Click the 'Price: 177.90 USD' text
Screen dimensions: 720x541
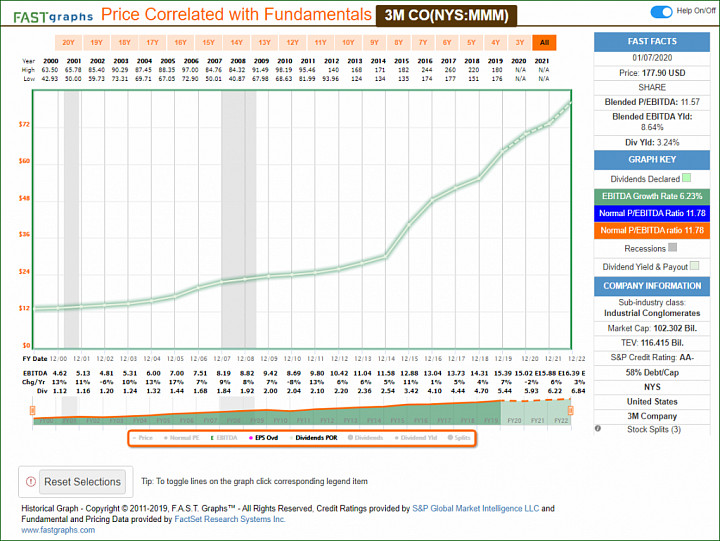click(652, 73)
